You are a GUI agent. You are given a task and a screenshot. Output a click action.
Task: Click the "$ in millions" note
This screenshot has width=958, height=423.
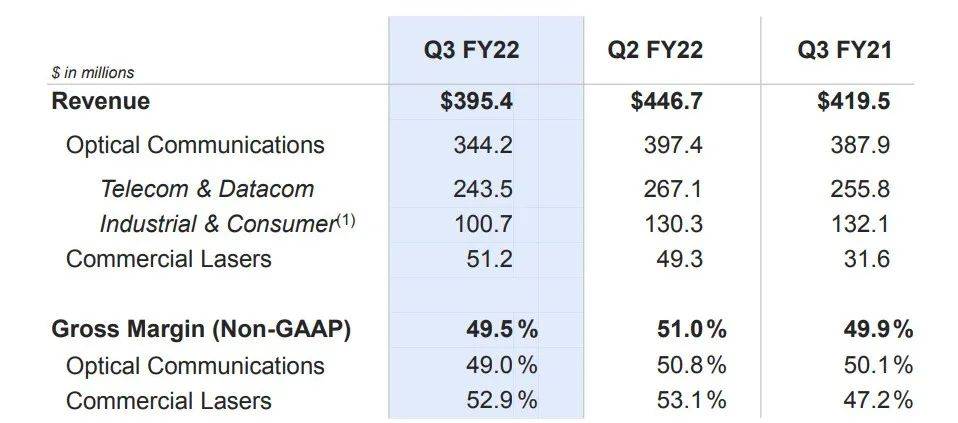(x=93, y=72)
